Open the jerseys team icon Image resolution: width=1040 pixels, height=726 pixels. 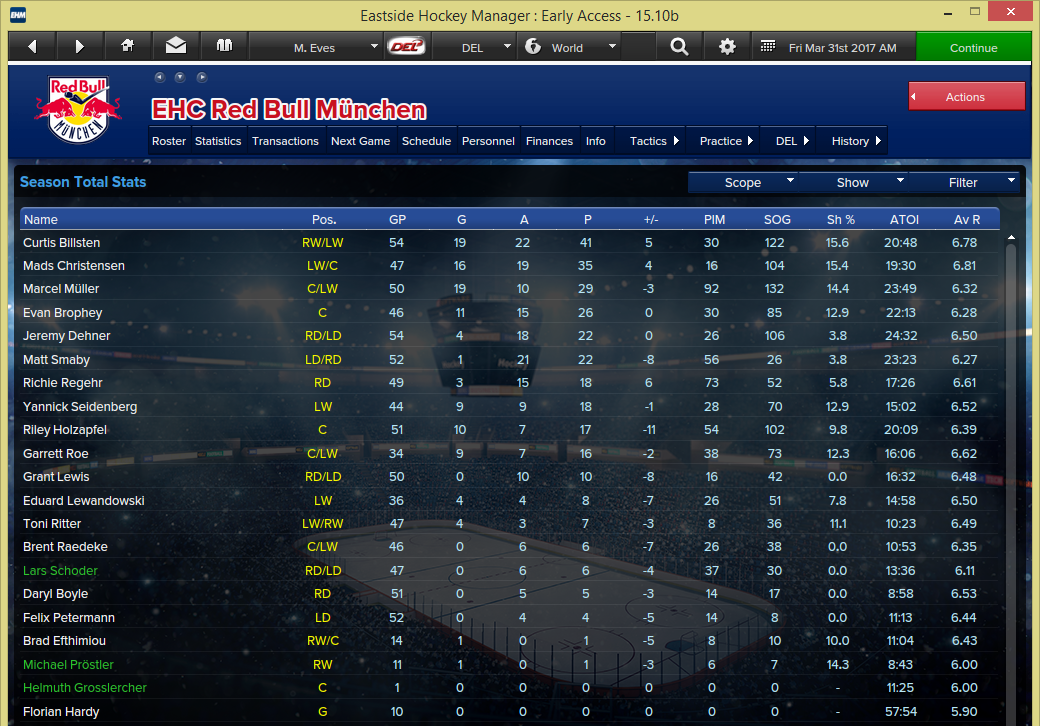(224, 46)
